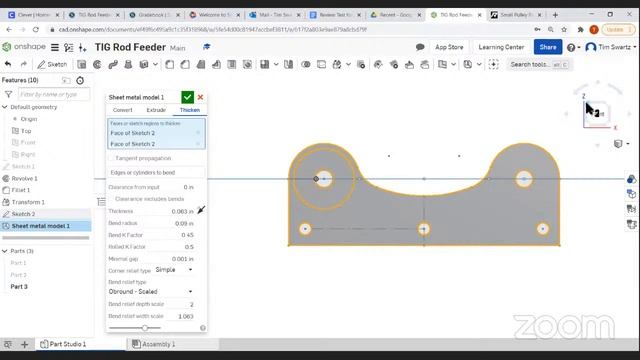
Task: Click the Thickness value 0.063 in
Action: [182, 211]
